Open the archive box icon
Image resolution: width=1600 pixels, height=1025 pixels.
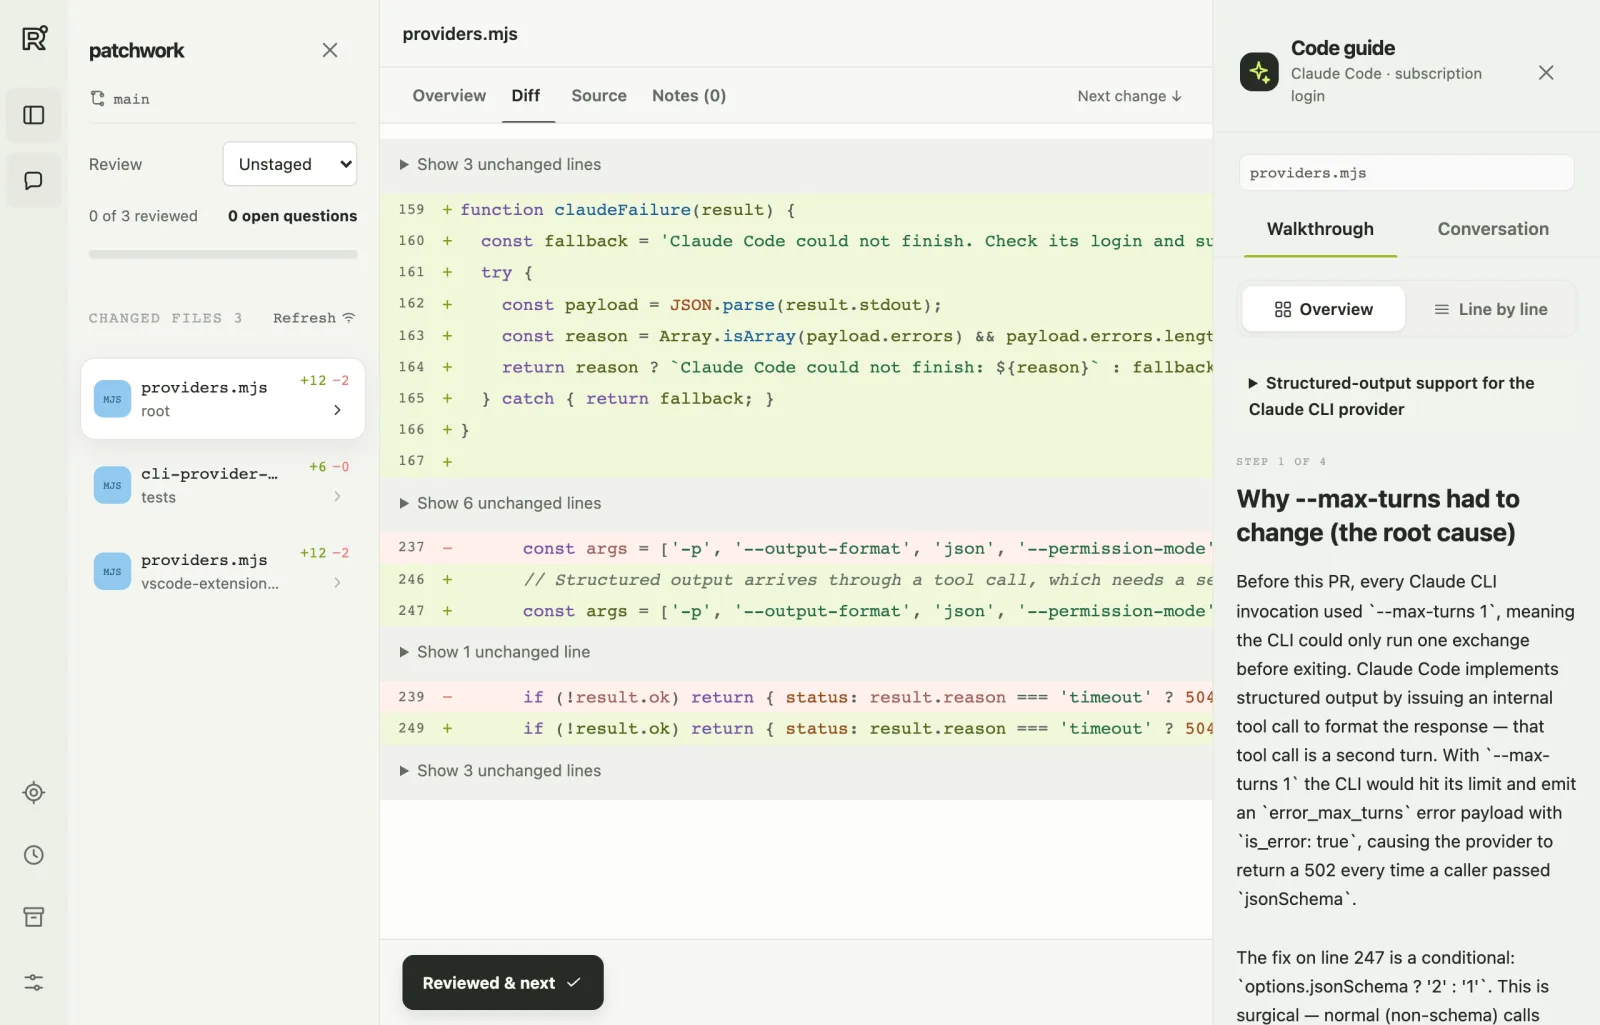point(34,917)
